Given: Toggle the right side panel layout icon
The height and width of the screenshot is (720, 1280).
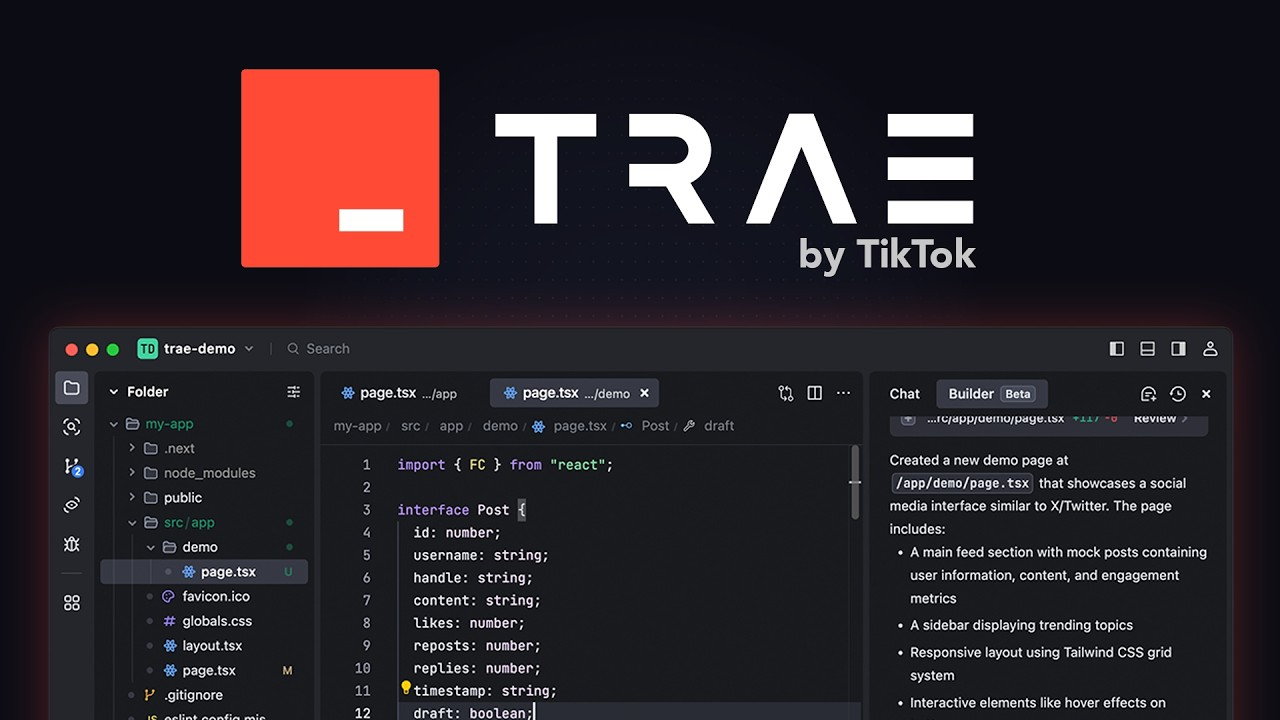Looking at the screenshot, I should [x=1179, y=349].
